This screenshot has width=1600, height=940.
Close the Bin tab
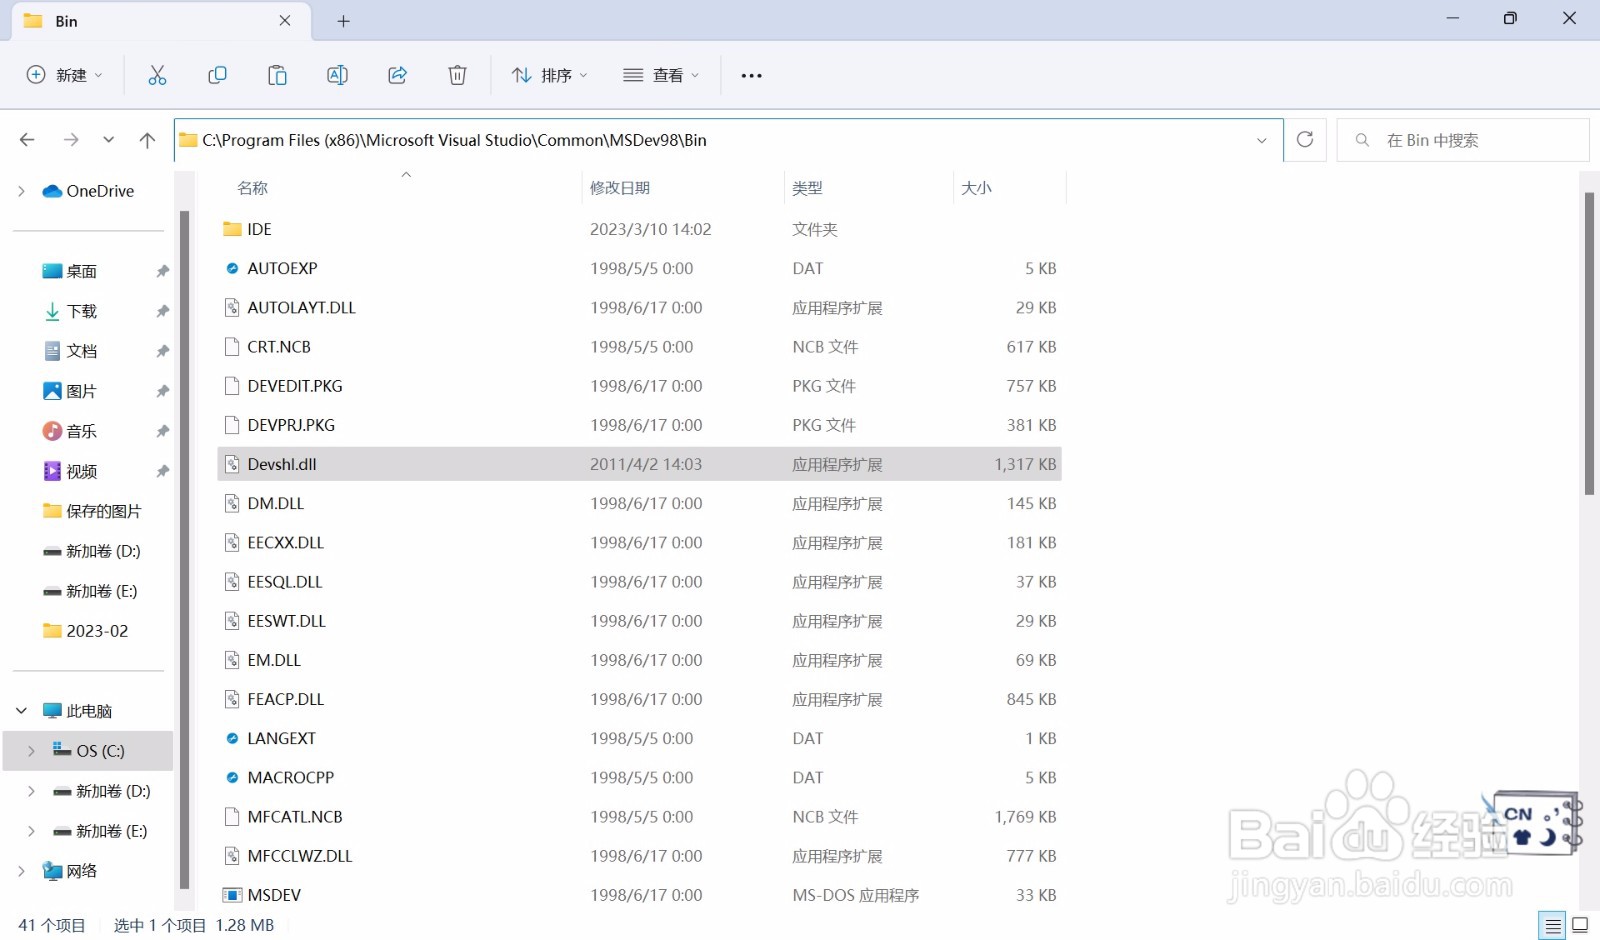point(285,21)
